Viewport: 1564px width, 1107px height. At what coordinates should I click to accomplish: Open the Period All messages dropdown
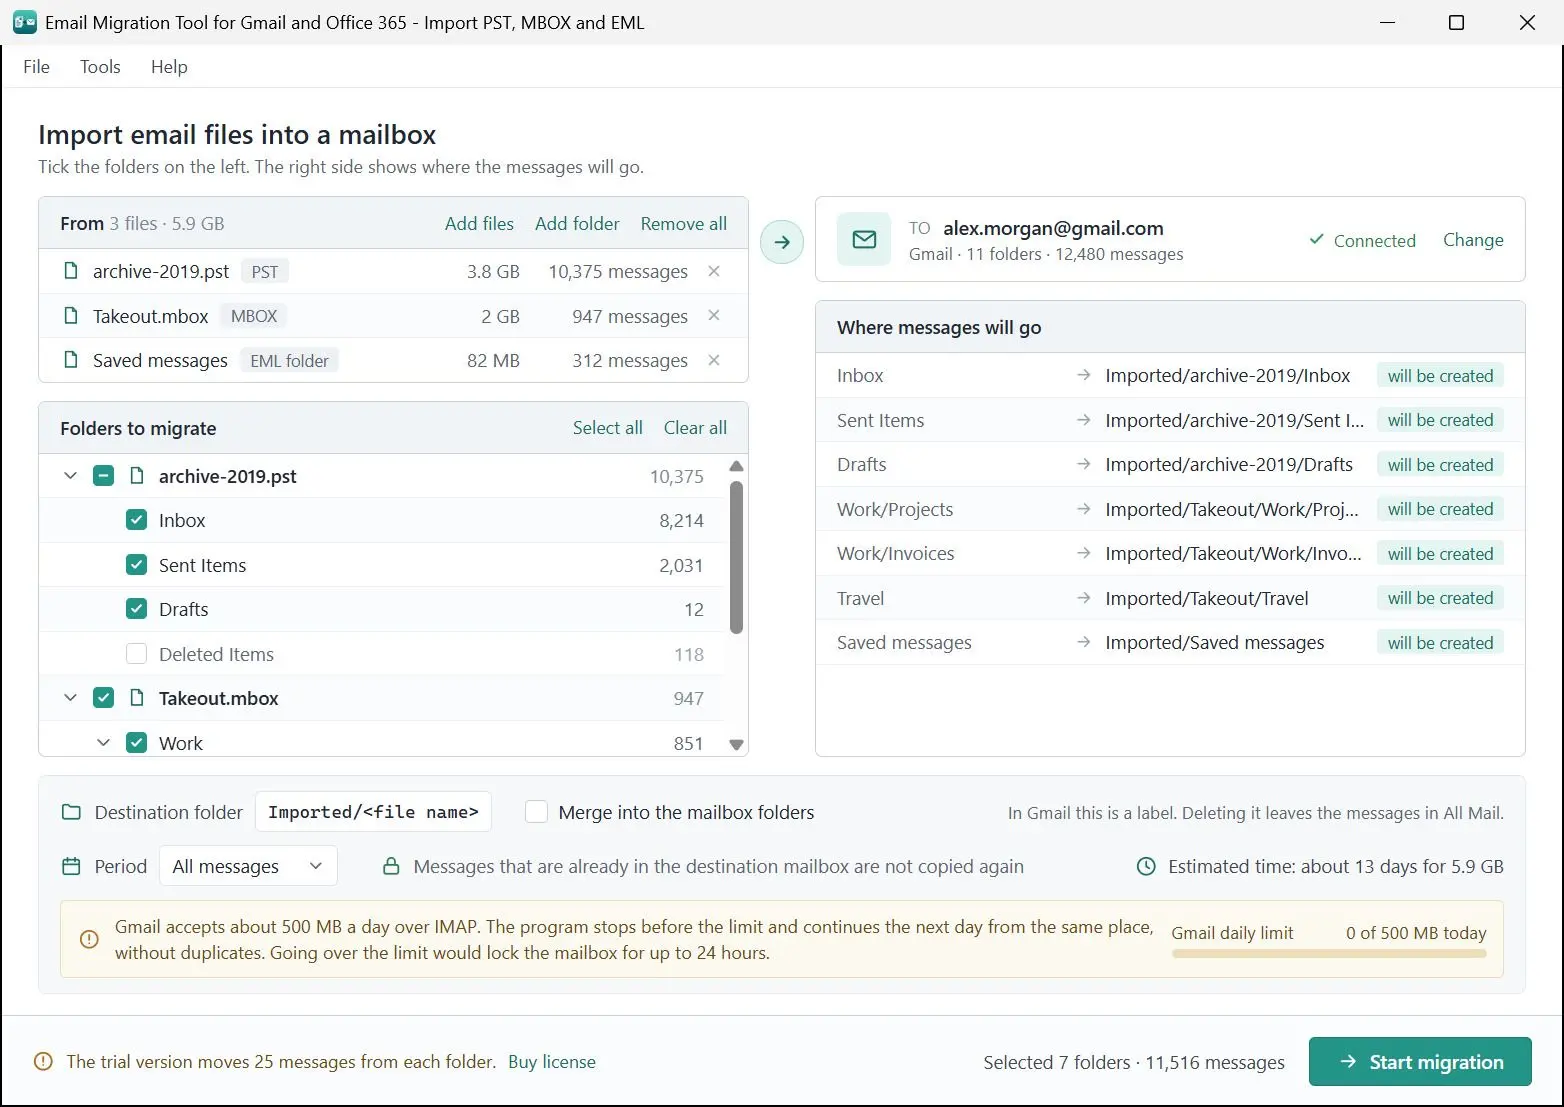[x=248, y=866]
